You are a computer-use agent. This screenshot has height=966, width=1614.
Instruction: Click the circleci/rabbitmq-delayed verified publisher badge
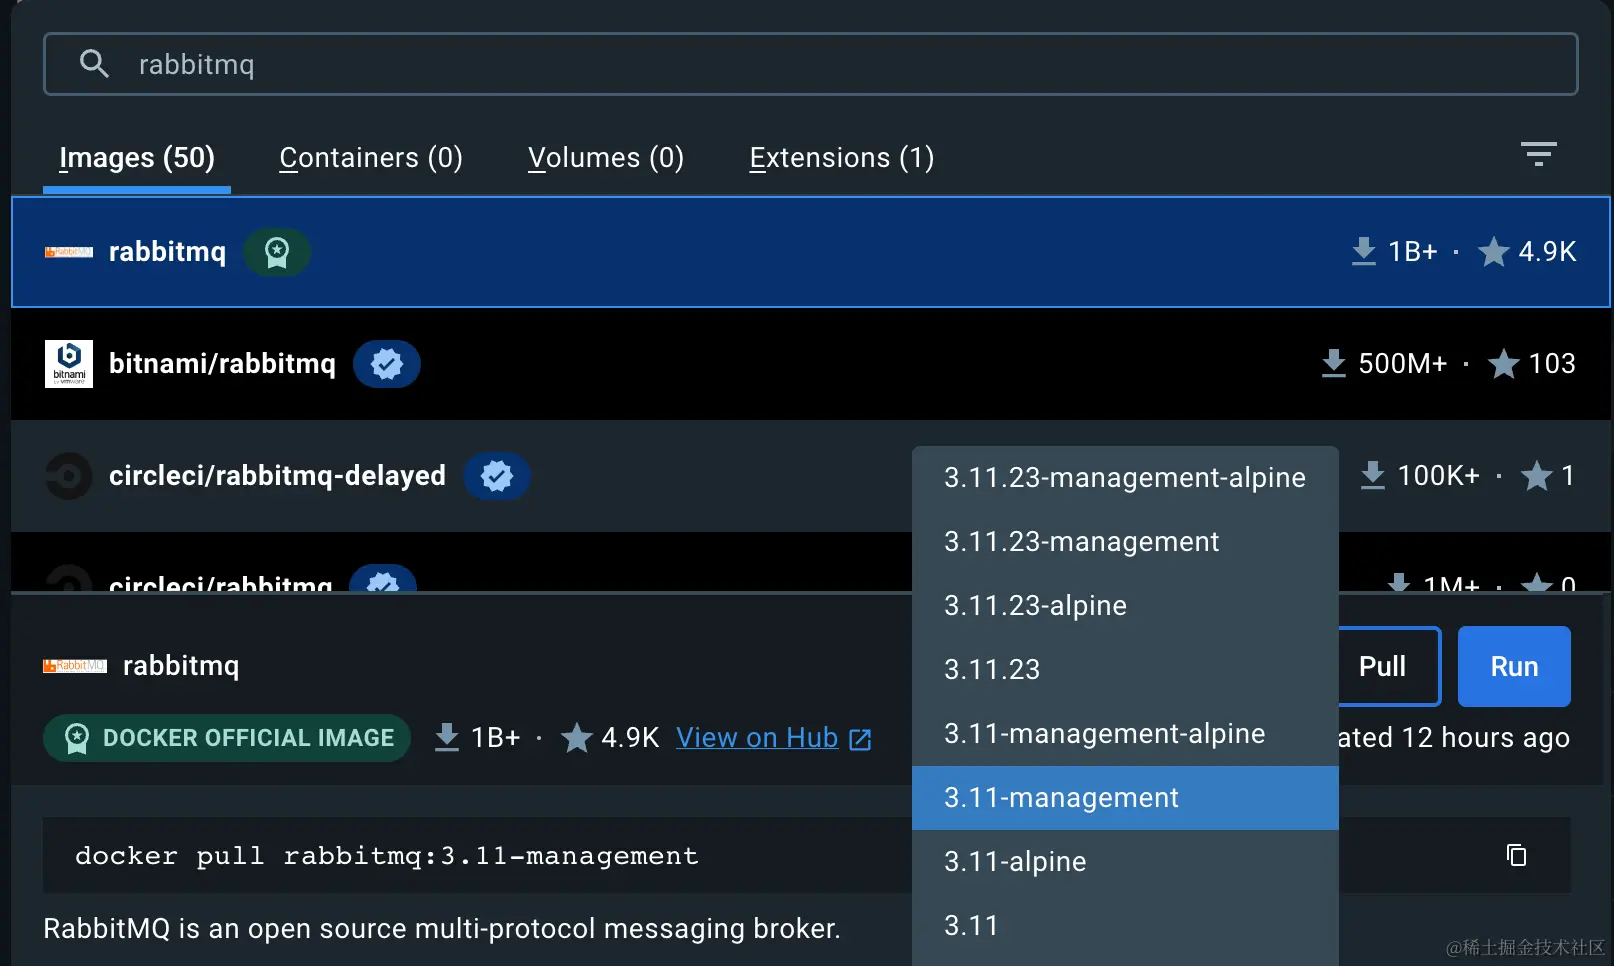point(497,476)
